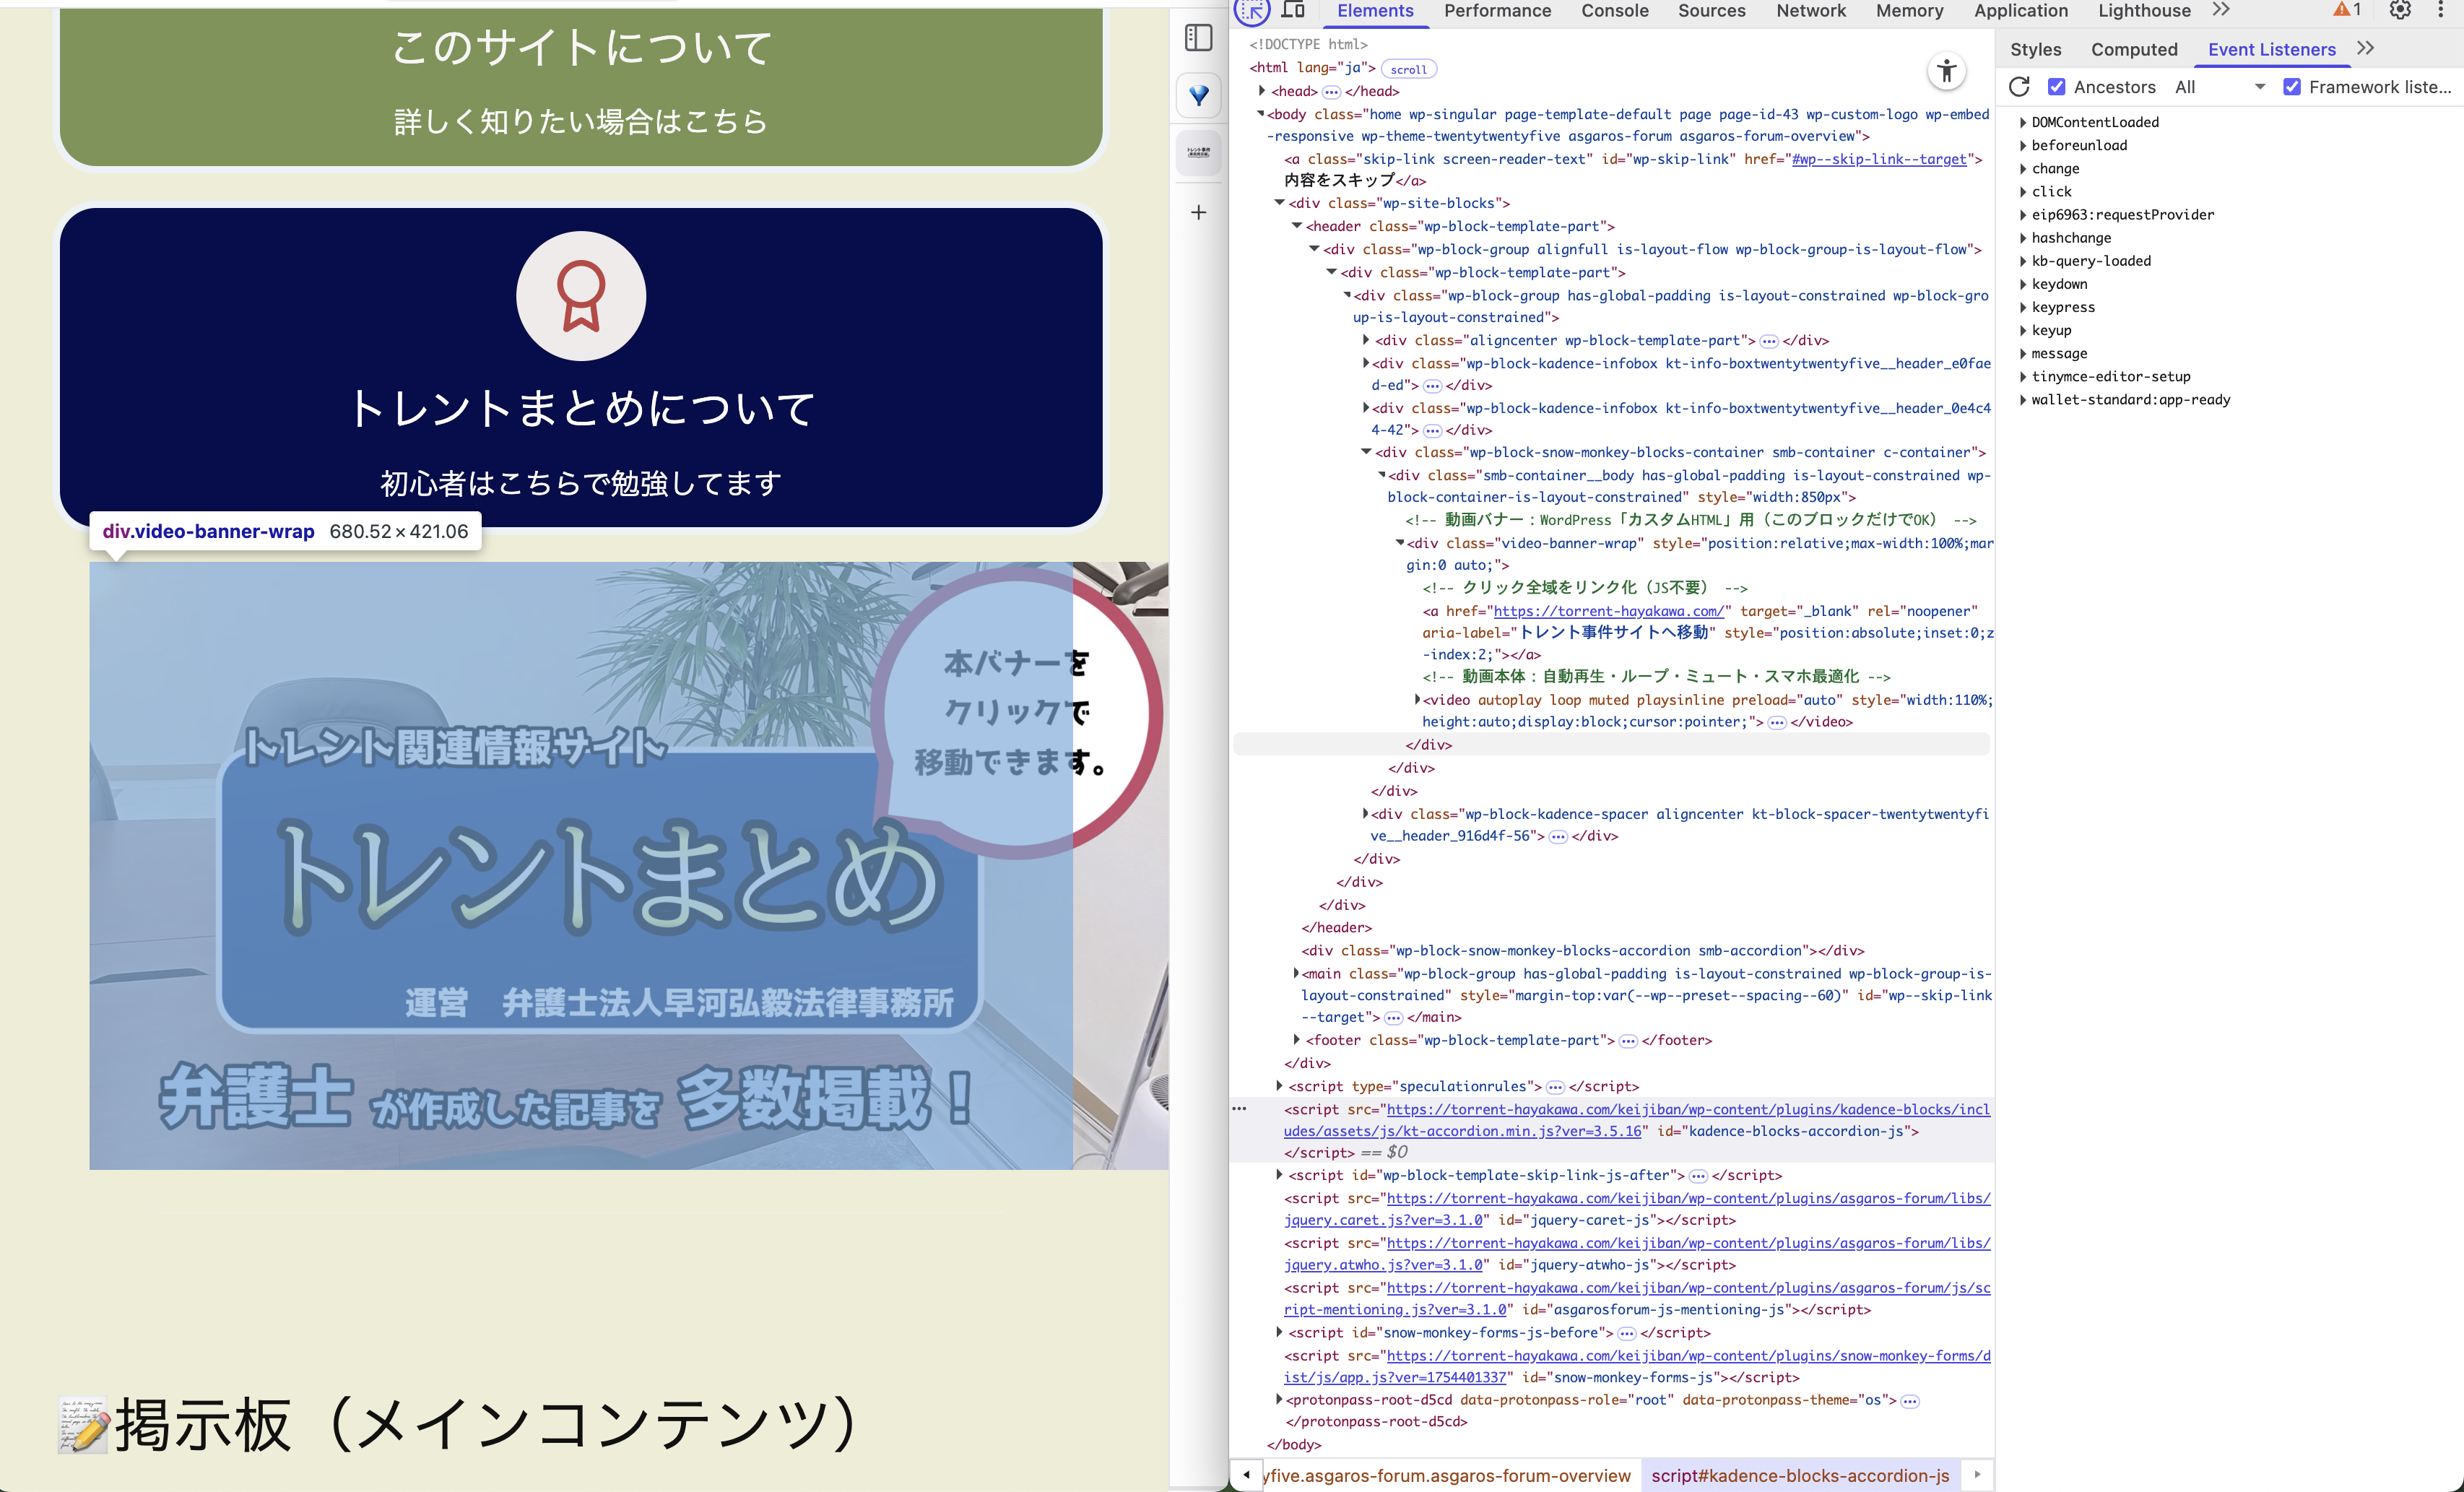Click the warning issues counter icon
Image resolution: width=2464 pixels, height=1492 pixels.
pos(2347,10)
